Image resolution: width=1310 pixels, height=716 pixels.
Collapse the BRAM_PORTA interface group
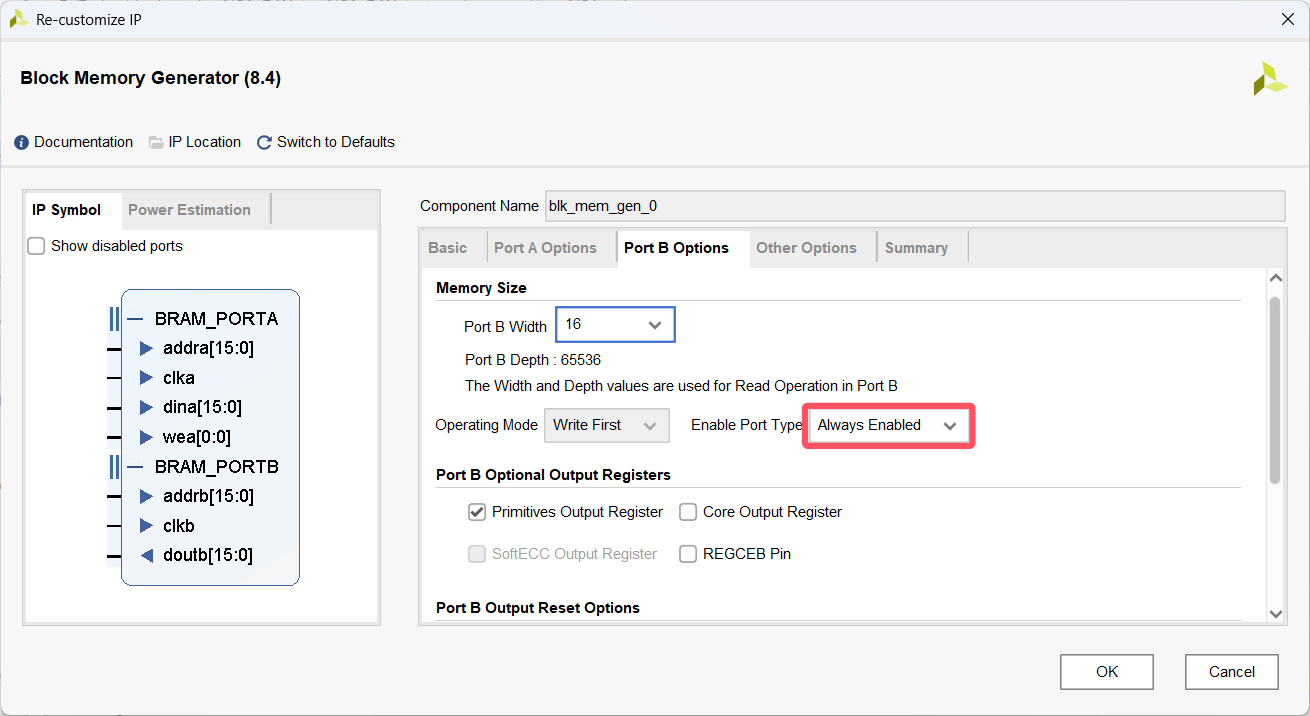point(135,319)
